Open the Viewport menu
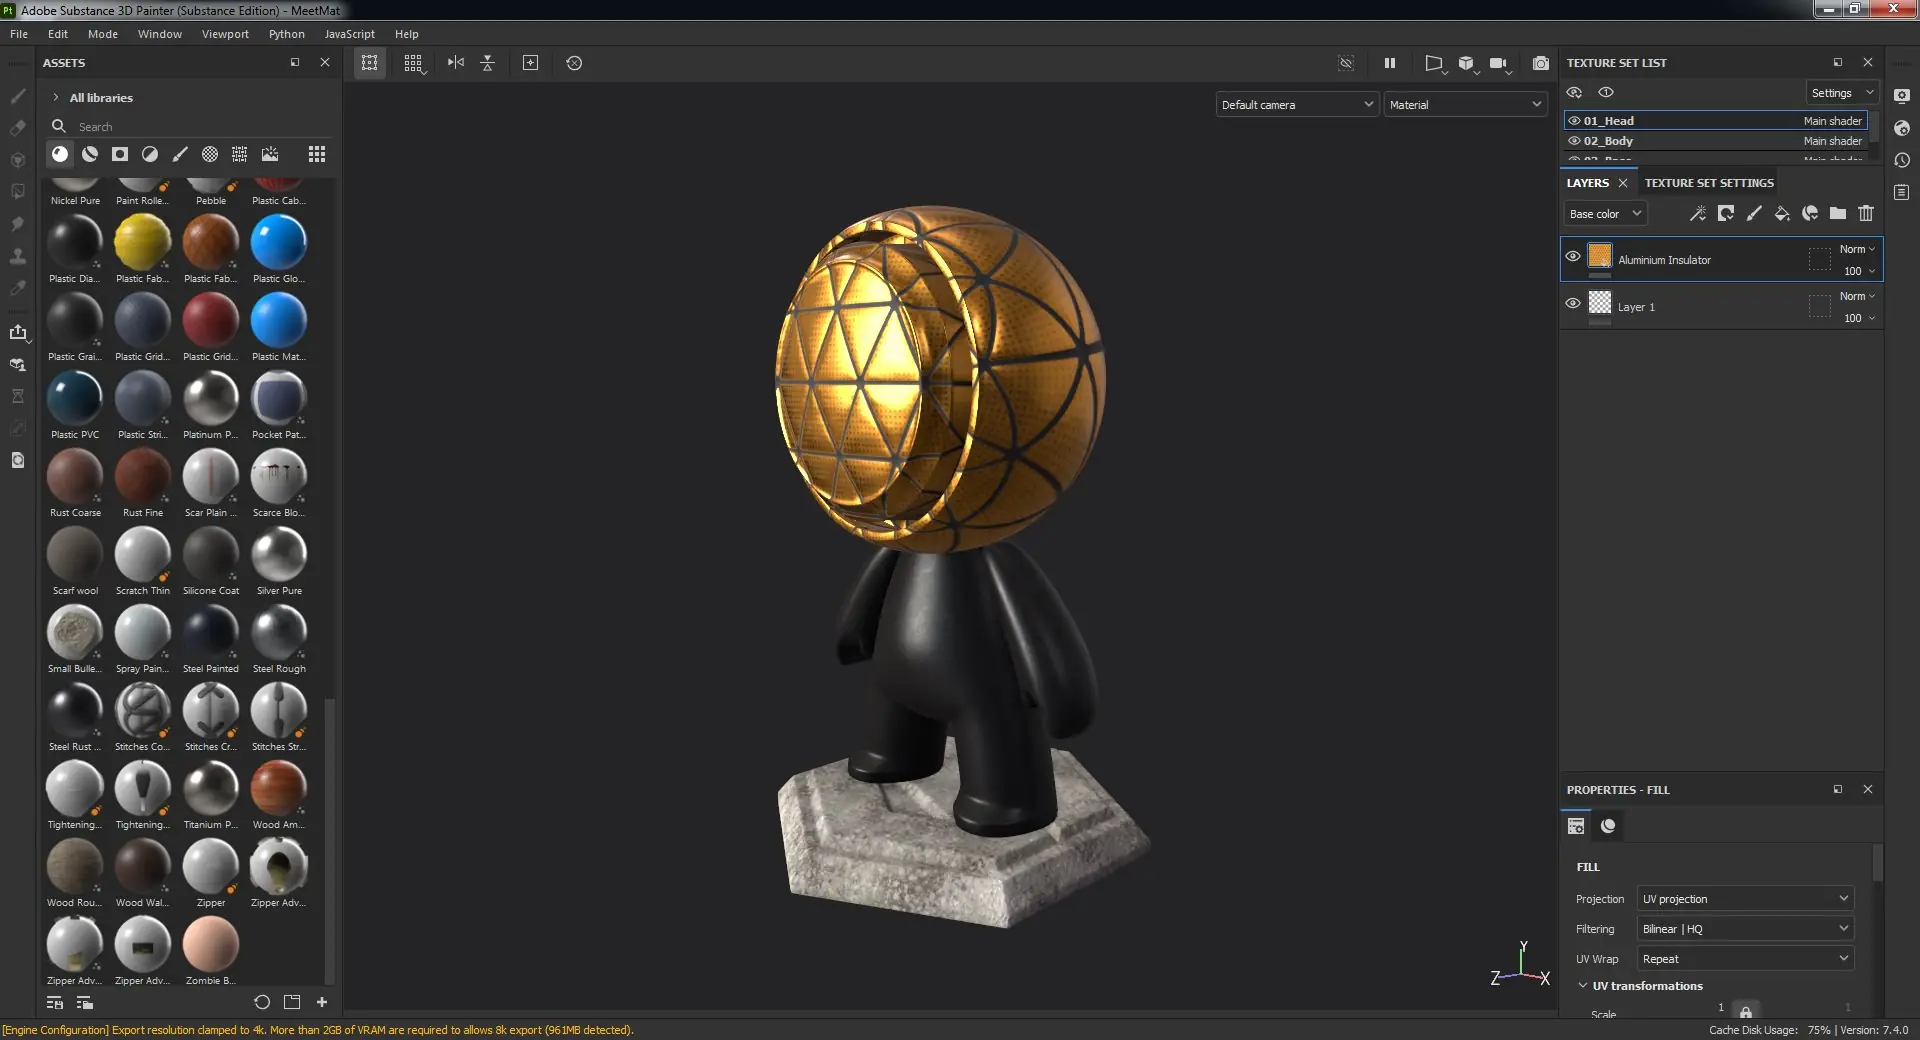Image resolution: width=1920 pixels, height=1040 pixels. click(x=225, y=34)
